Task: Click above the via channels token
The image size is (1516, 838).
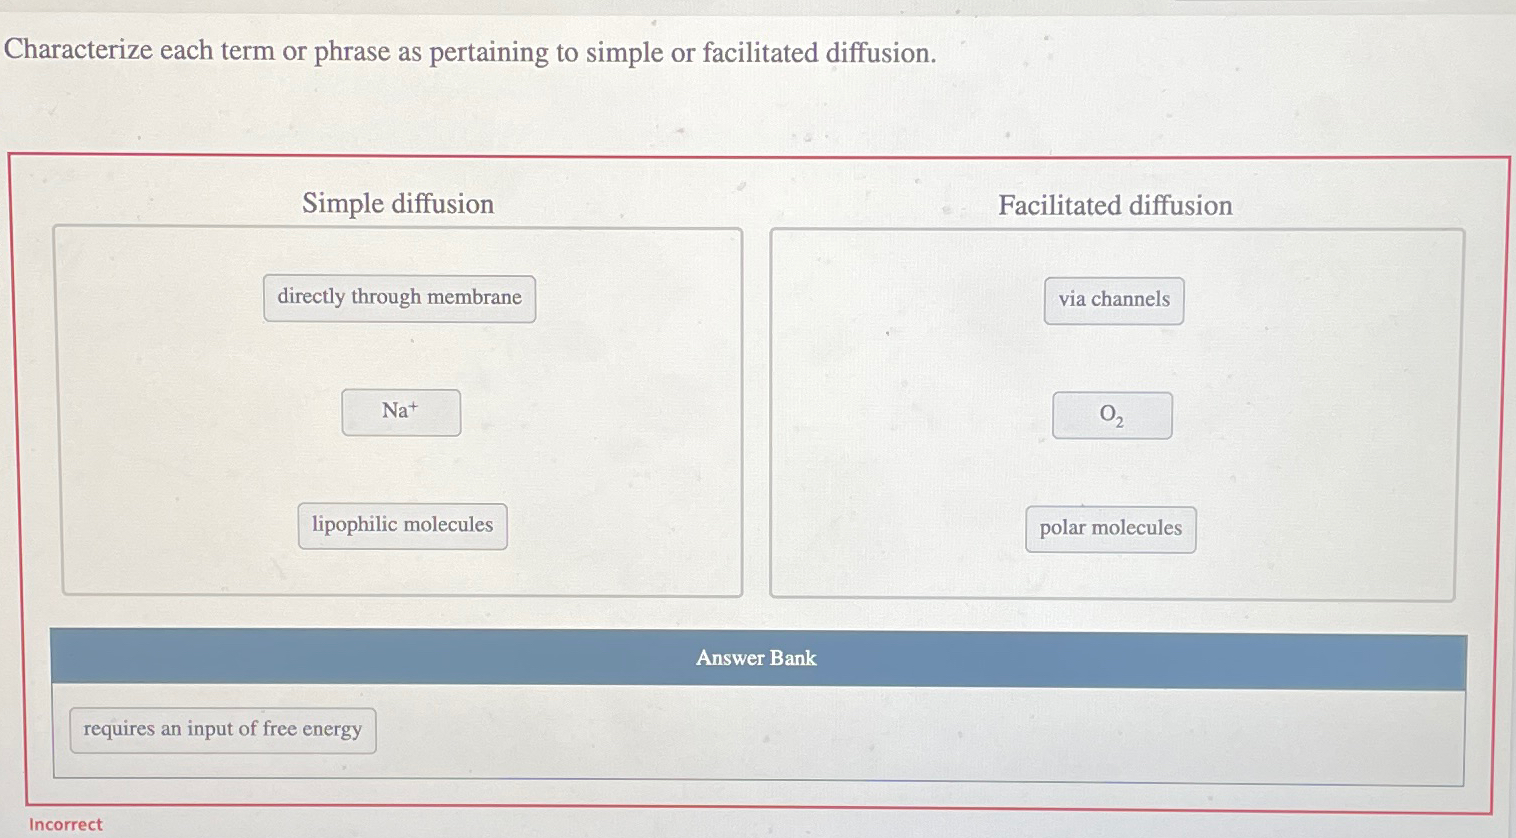Action: point(1113,255)
